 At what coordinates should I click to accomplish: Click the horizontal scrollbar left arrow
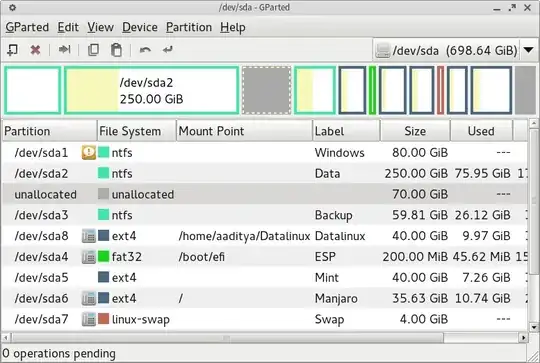click(x=6, y=338)
